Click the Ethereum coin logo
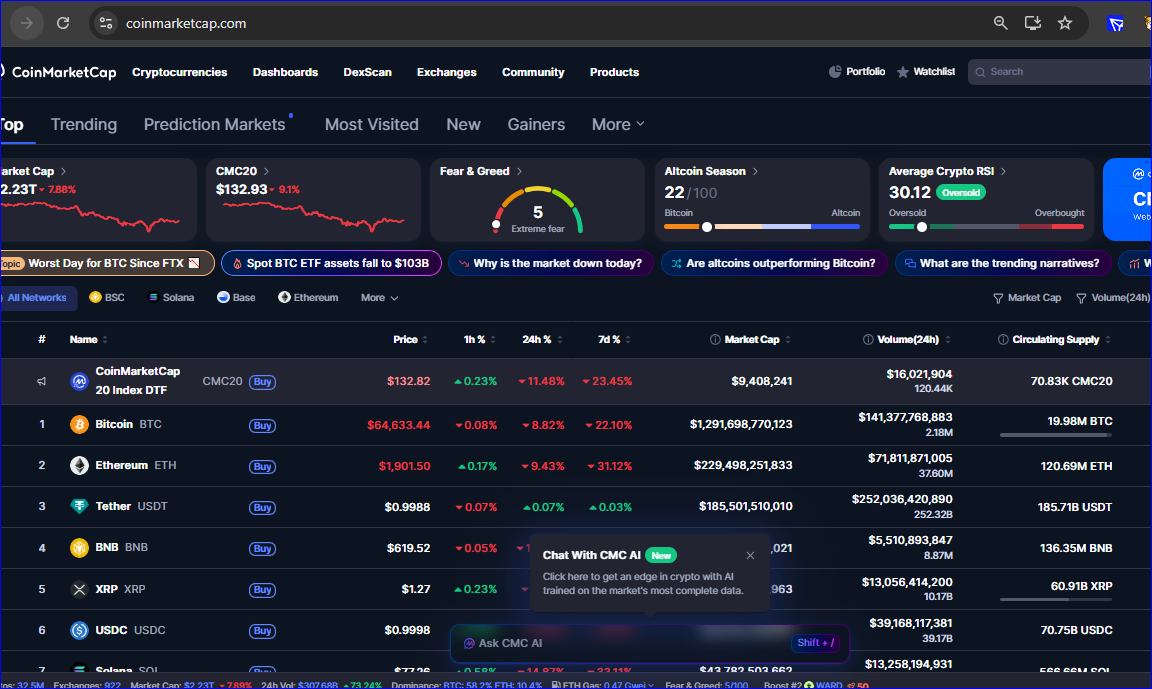Viewport: 1152px width, 689px height. click(79, 465)
